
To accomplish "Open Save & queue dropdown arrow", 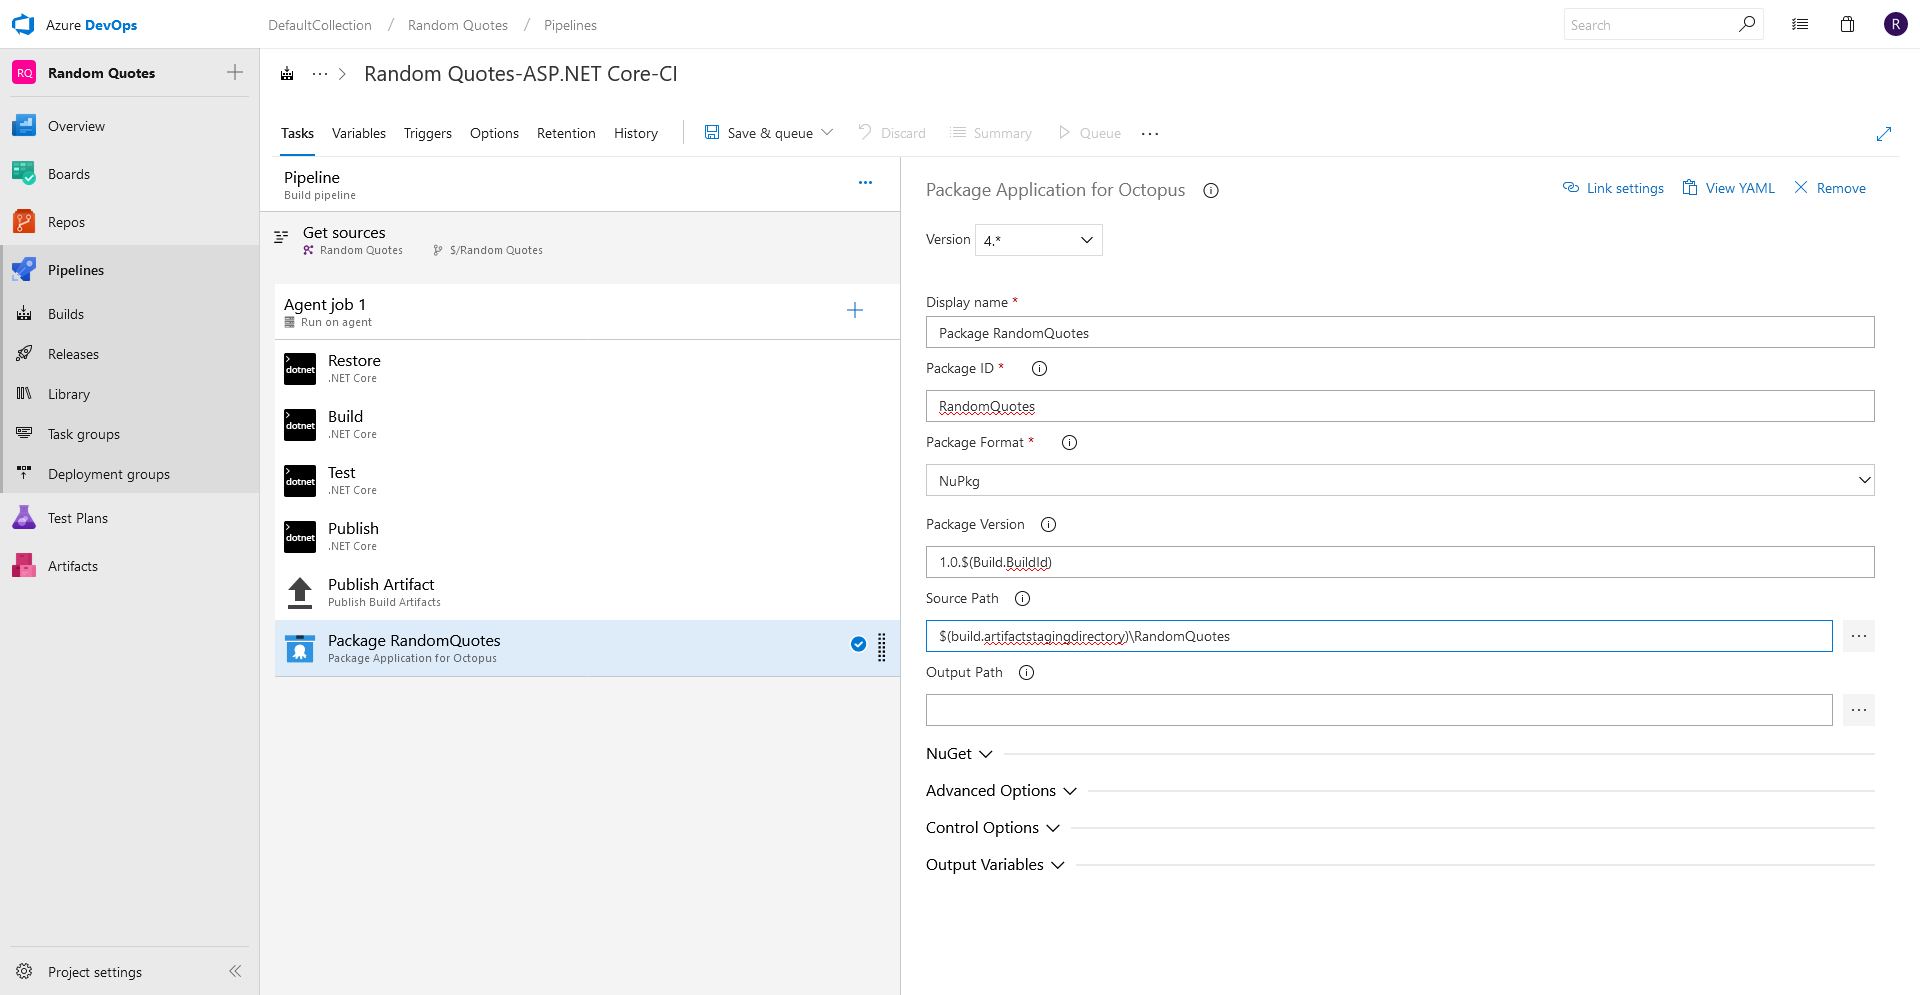I will click(827, 133).
